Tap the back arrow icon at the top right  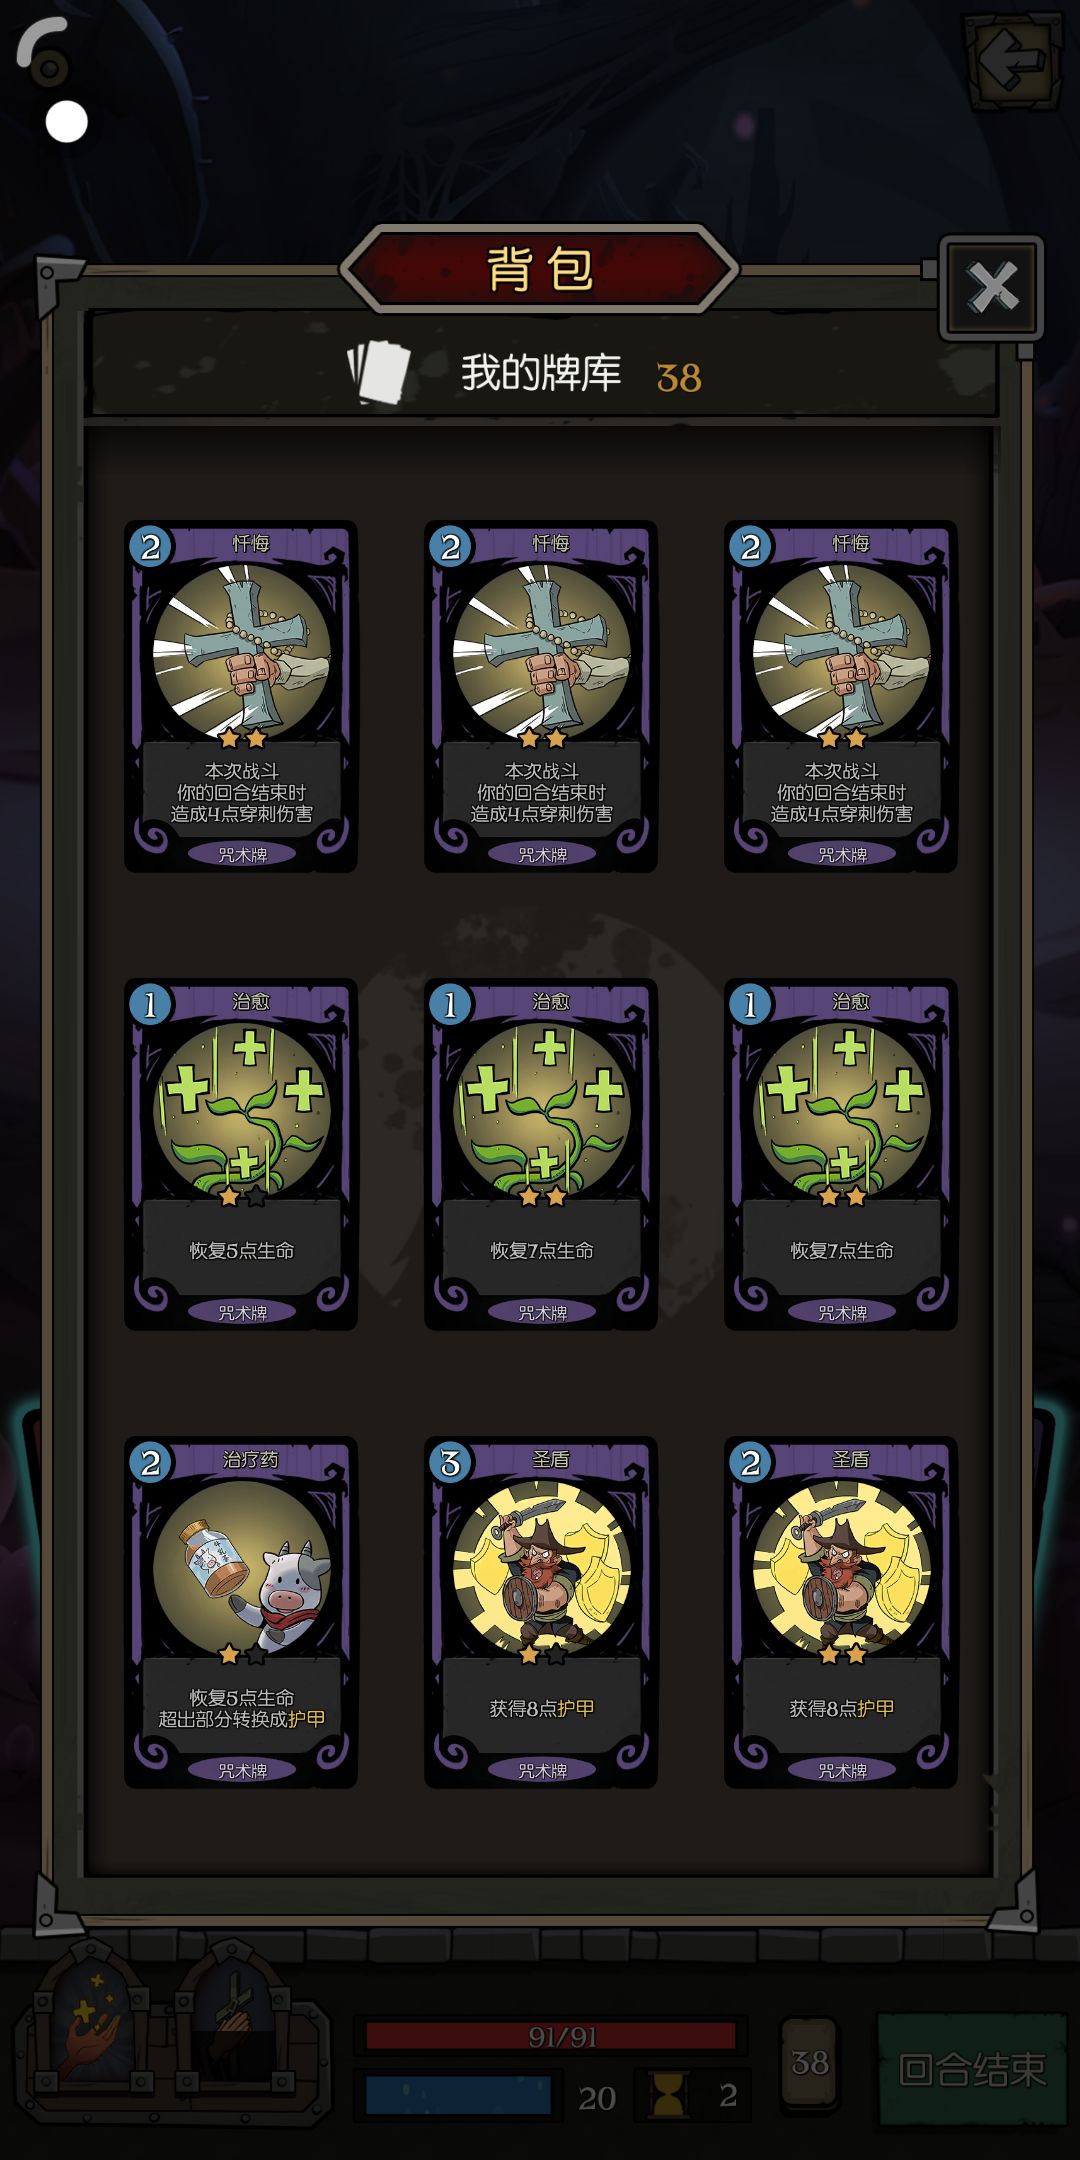[1012, 60]
